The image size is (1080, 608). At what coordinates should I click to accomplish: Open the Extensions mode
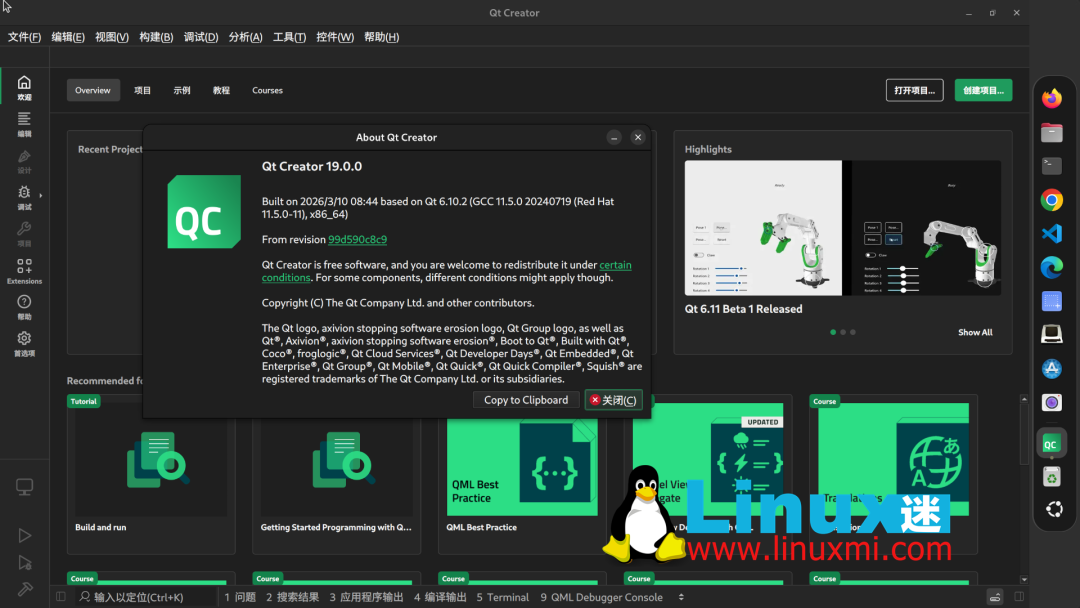24,271
